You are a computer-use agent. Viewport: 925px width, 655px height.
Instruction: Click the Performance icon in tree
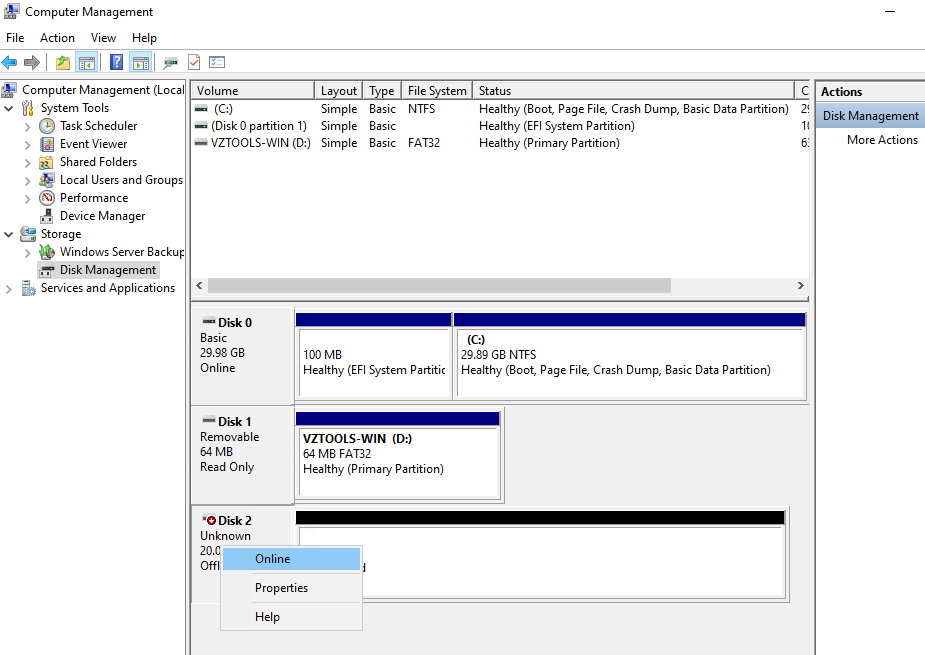pos(47,198)
